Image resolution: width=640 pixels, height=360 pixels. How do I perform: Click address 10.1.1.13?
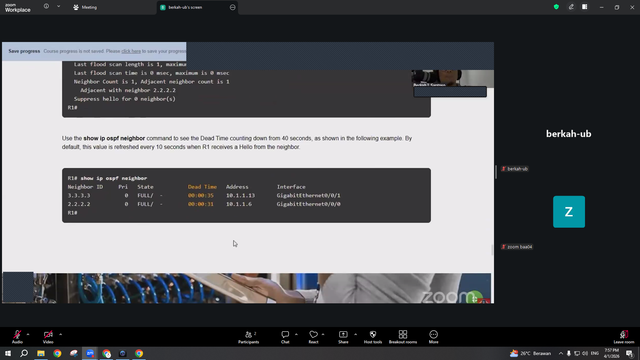[x=240, y=196]
